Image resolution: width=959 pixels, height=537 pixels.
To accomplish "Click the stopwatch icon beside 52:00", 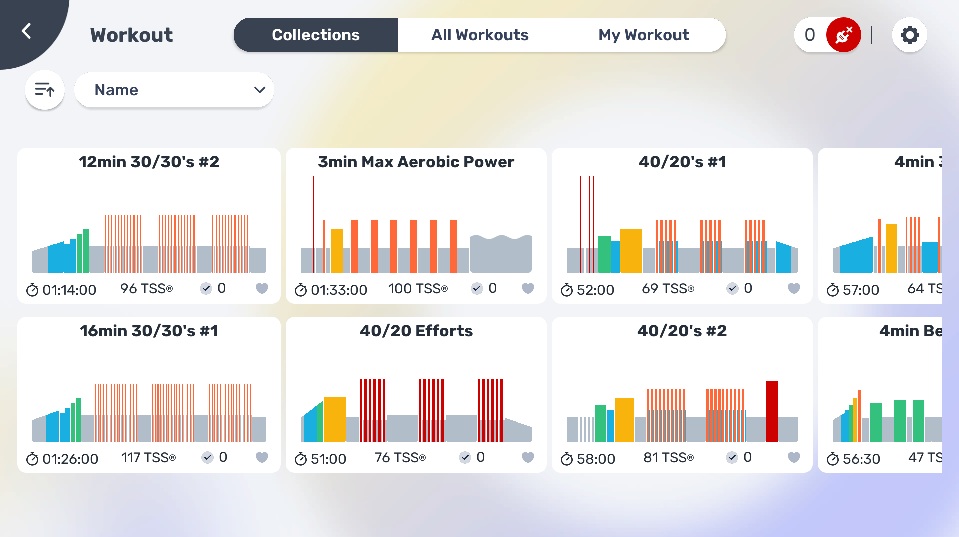I will point(567,290).
